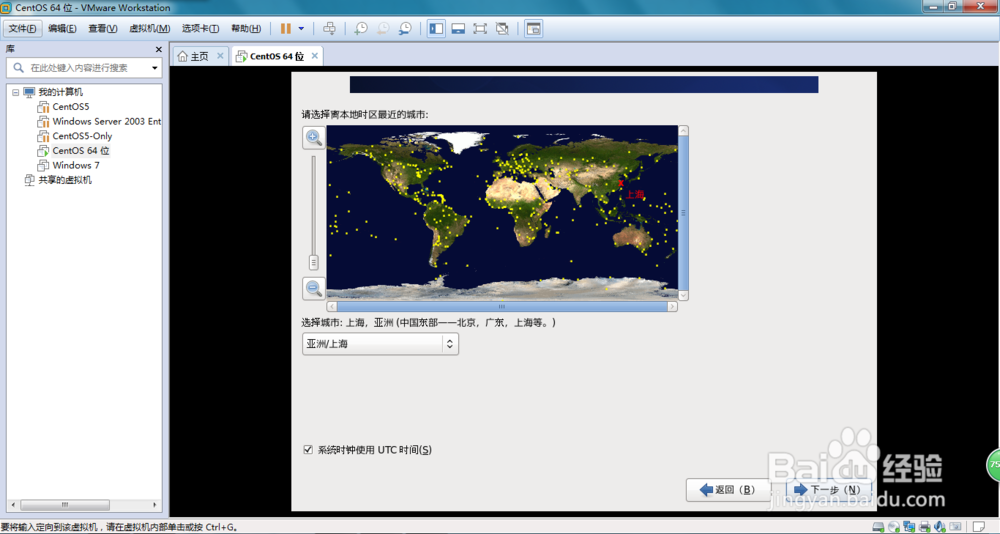The image size is (1000, 534).
Task: Take a snapshot of this virtual machine
Action: point(361,29)
